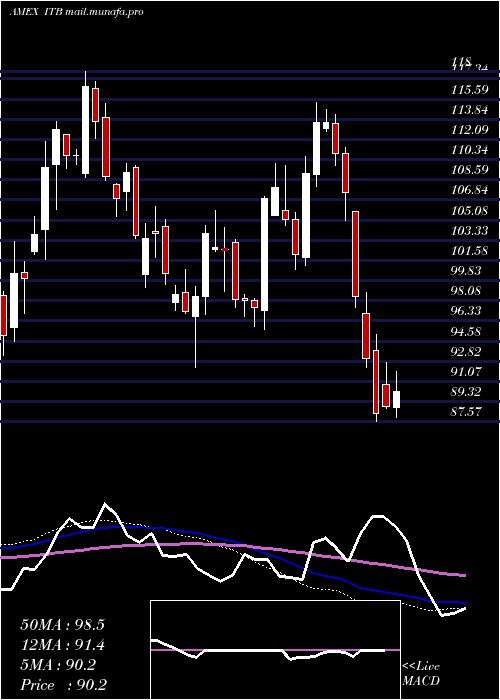
Task: Click the '12MA : 91.4' readout
Action: tap(62, 645)
